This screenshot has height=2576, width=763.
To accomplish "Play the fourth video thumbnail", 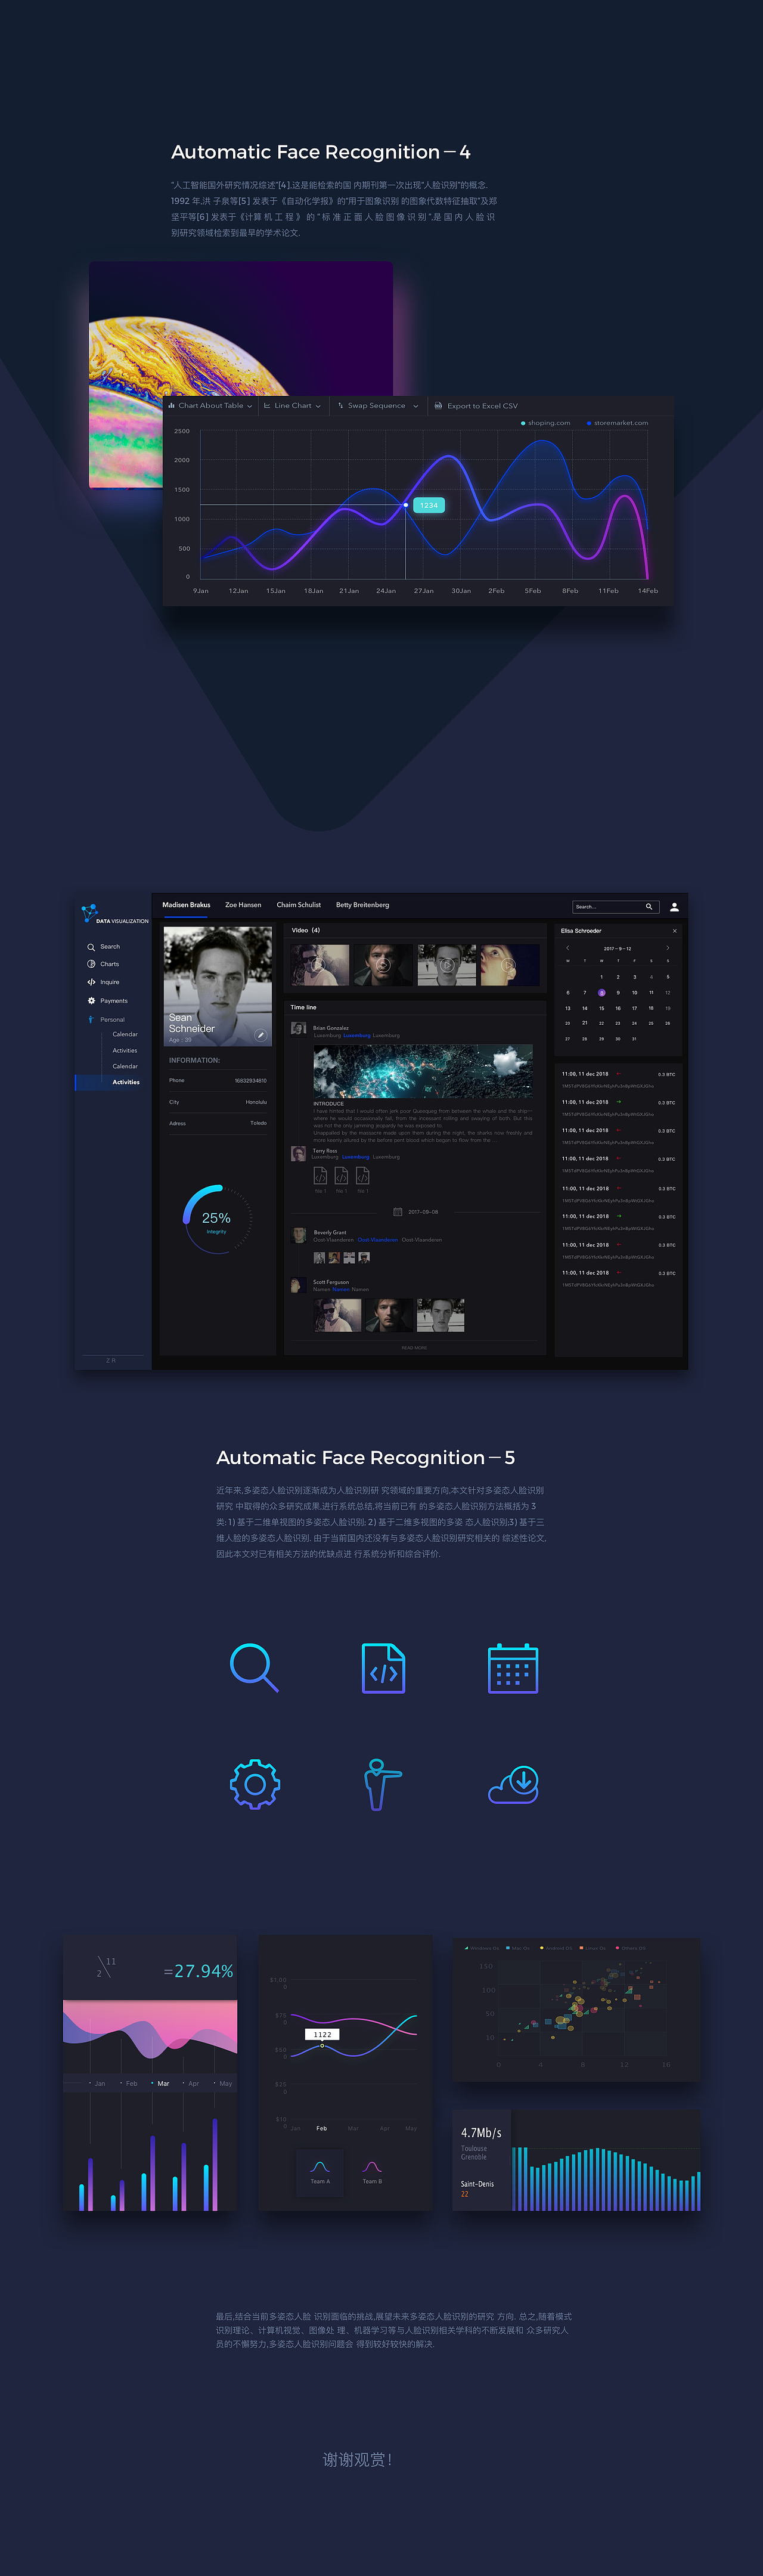I will 509,966.
